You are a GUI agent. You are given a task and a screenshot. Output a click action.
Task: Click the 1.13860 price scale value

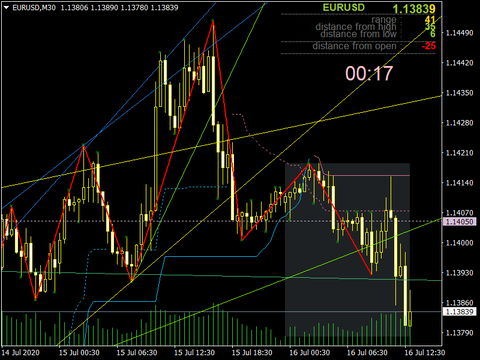point(459,303)
